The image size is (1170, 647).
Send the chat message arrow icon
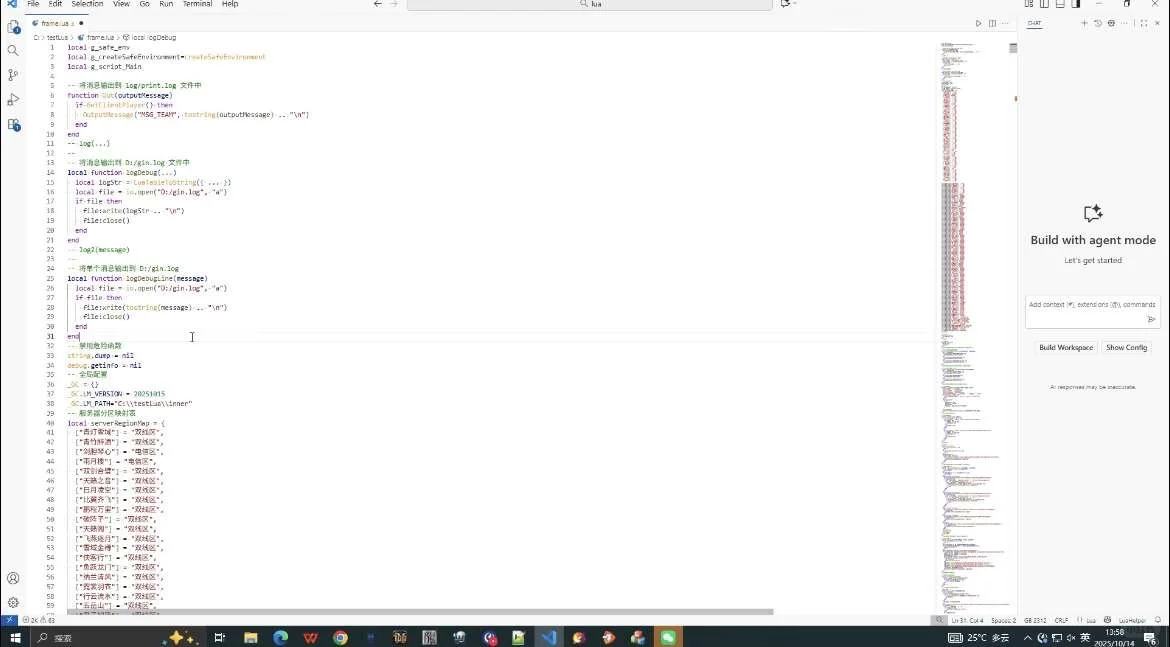(1151, 319)
